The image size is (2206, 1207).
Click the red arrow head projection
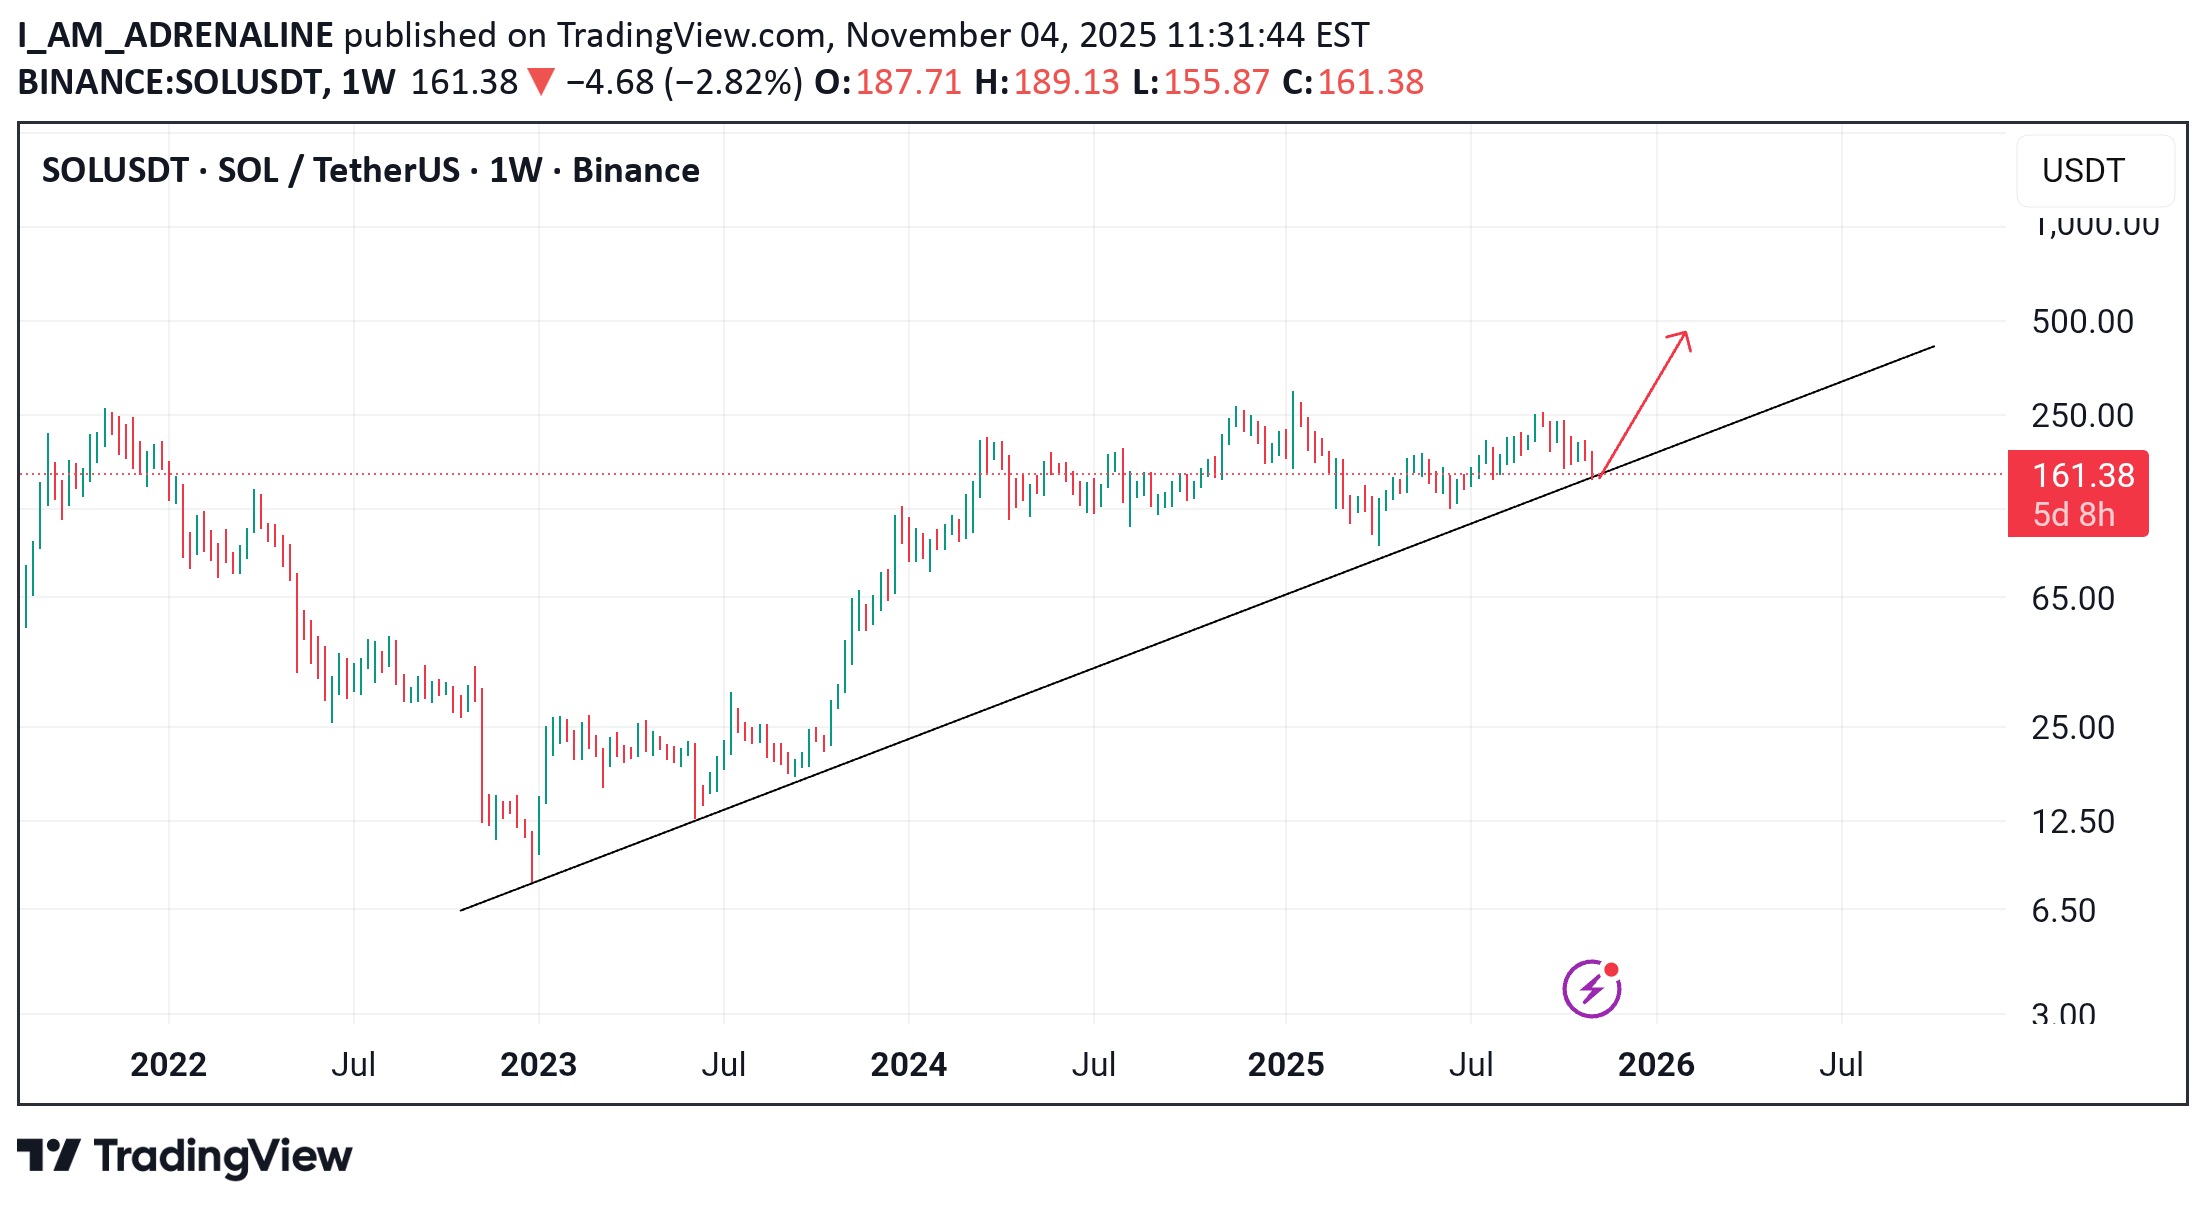pos(1681,339)
